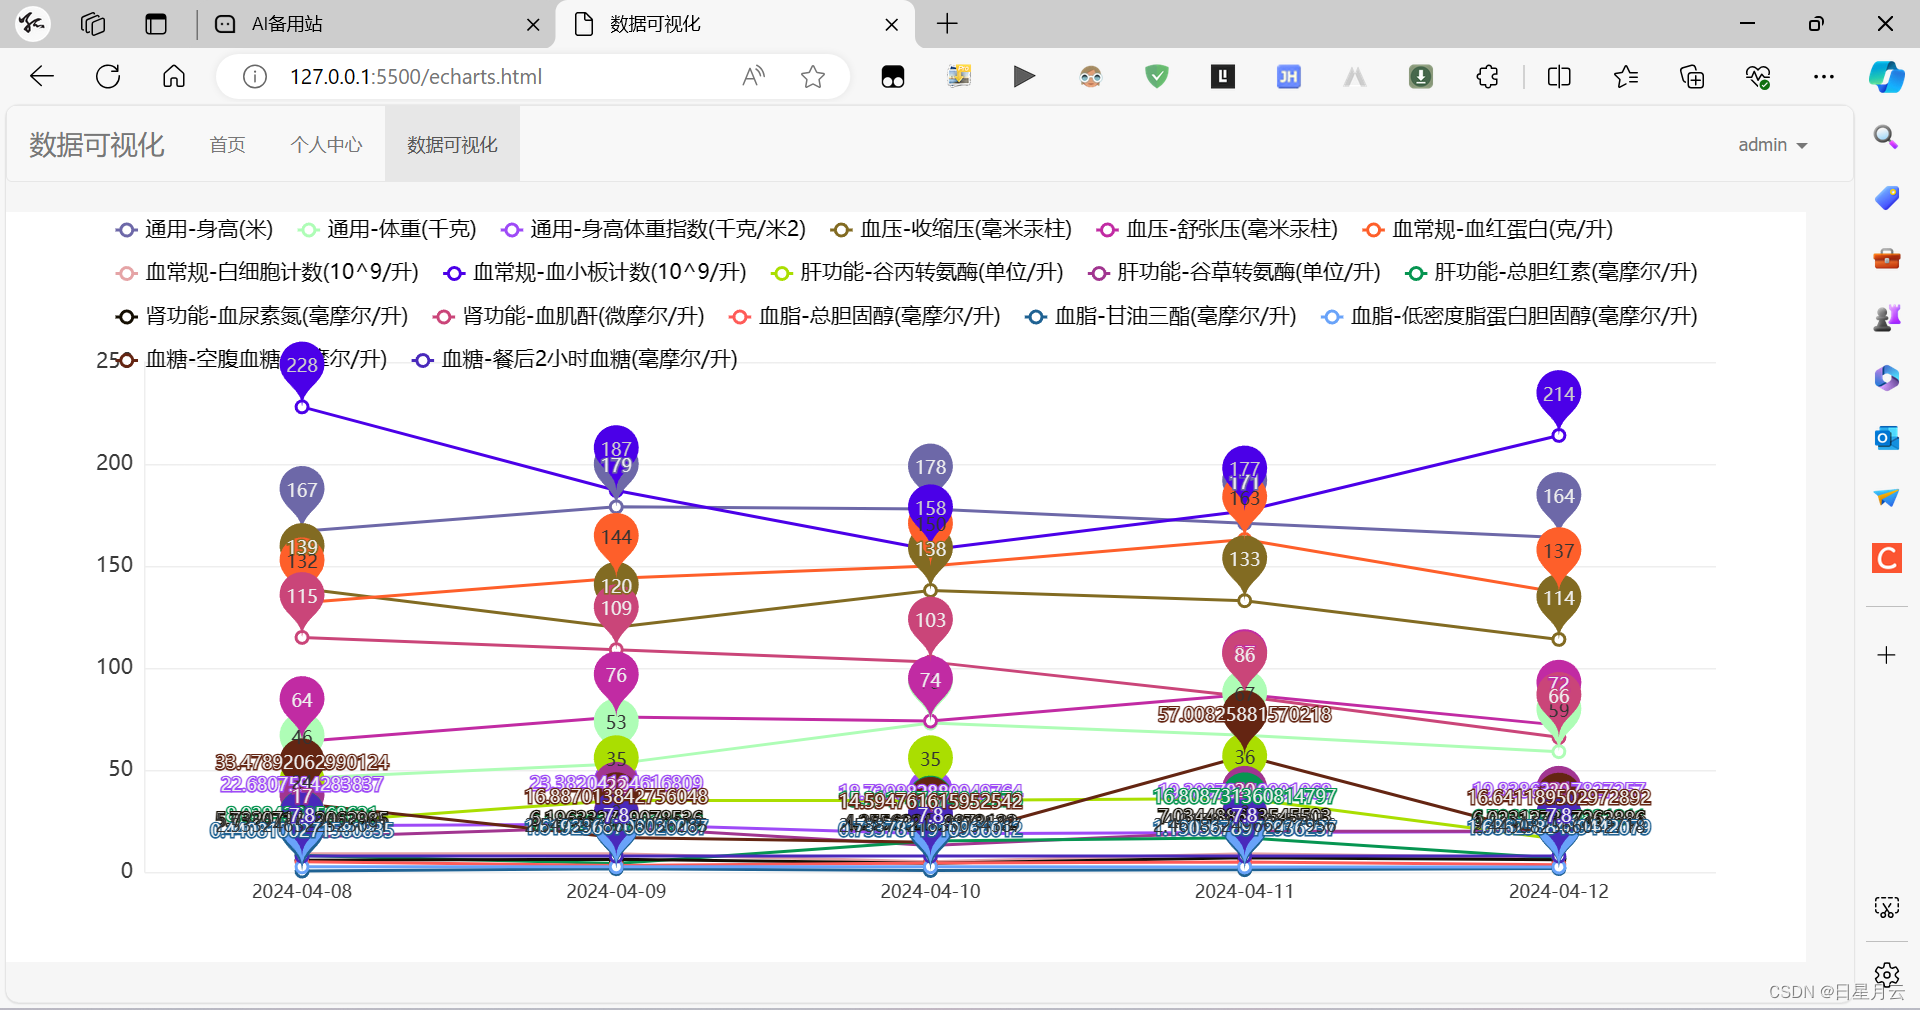Open Browser essentials heart icon

(1758, 77)
